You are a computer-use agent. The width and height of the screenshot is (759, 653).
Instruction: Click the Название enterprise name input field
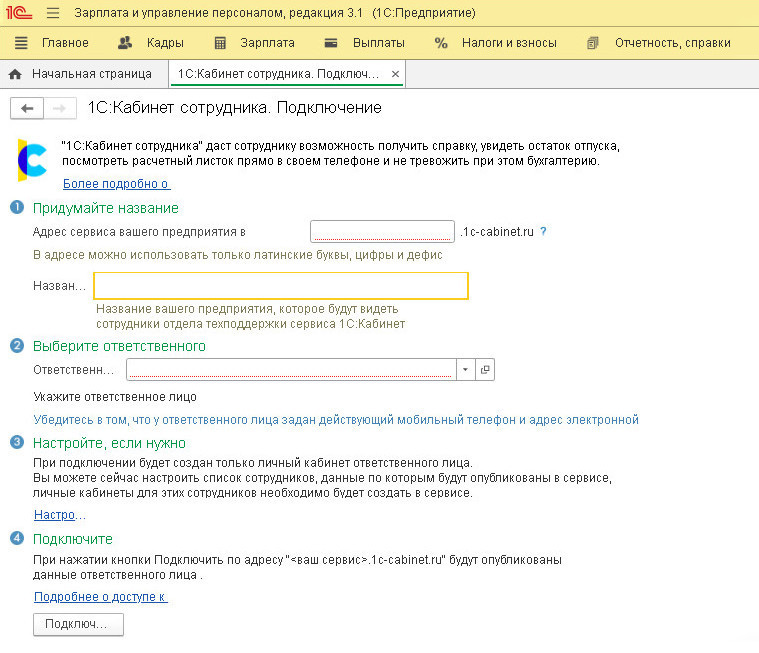tap(280, 286)
